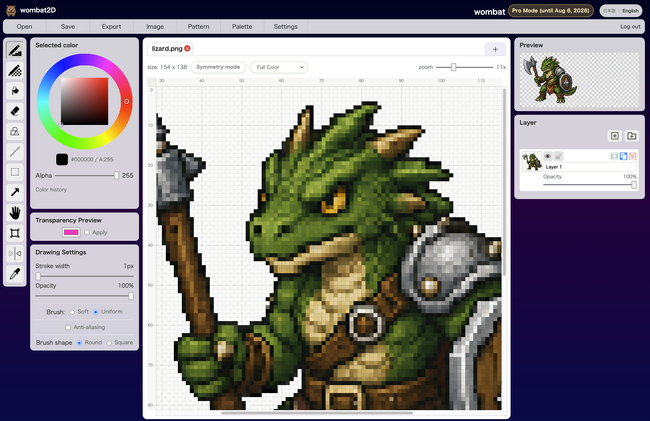Adjust the Stroke width slider

[85, 276]
